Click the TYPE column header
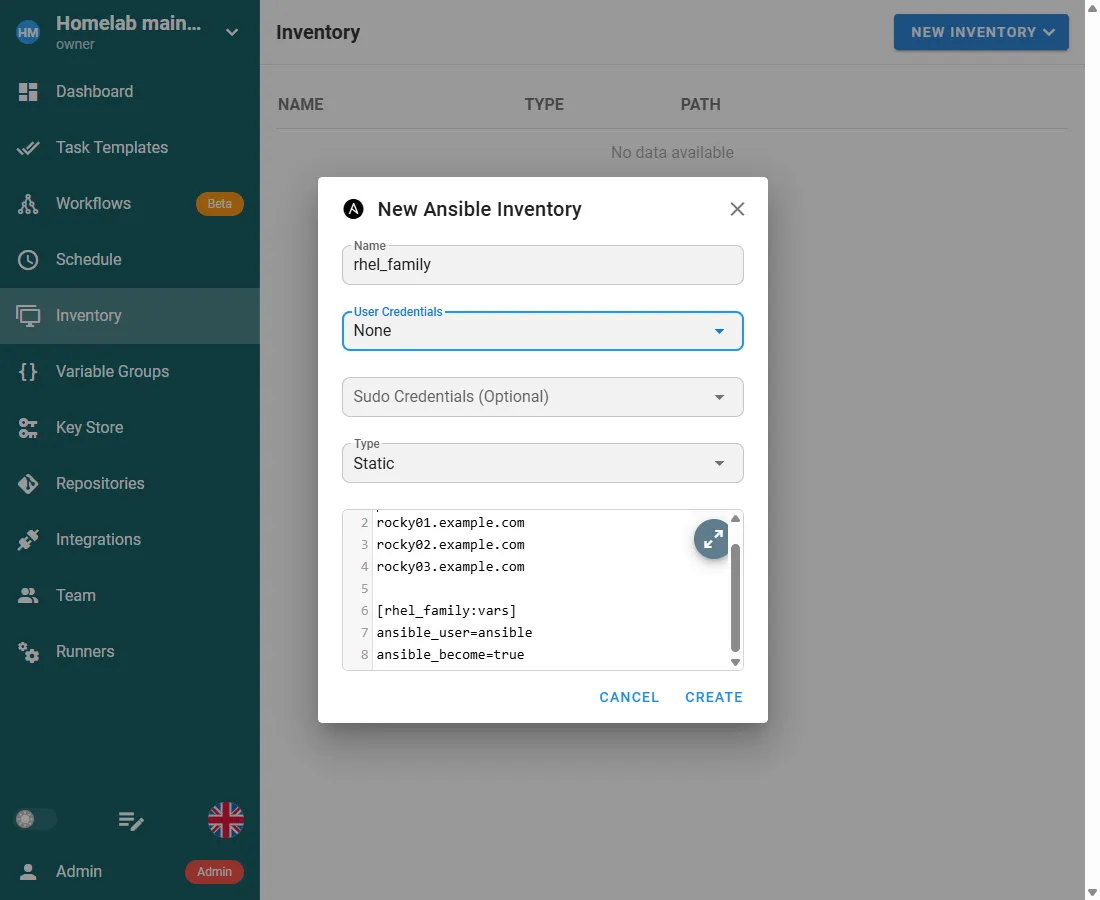Image resolution: width=1100 pixels, height=900 pixels. 544,105
